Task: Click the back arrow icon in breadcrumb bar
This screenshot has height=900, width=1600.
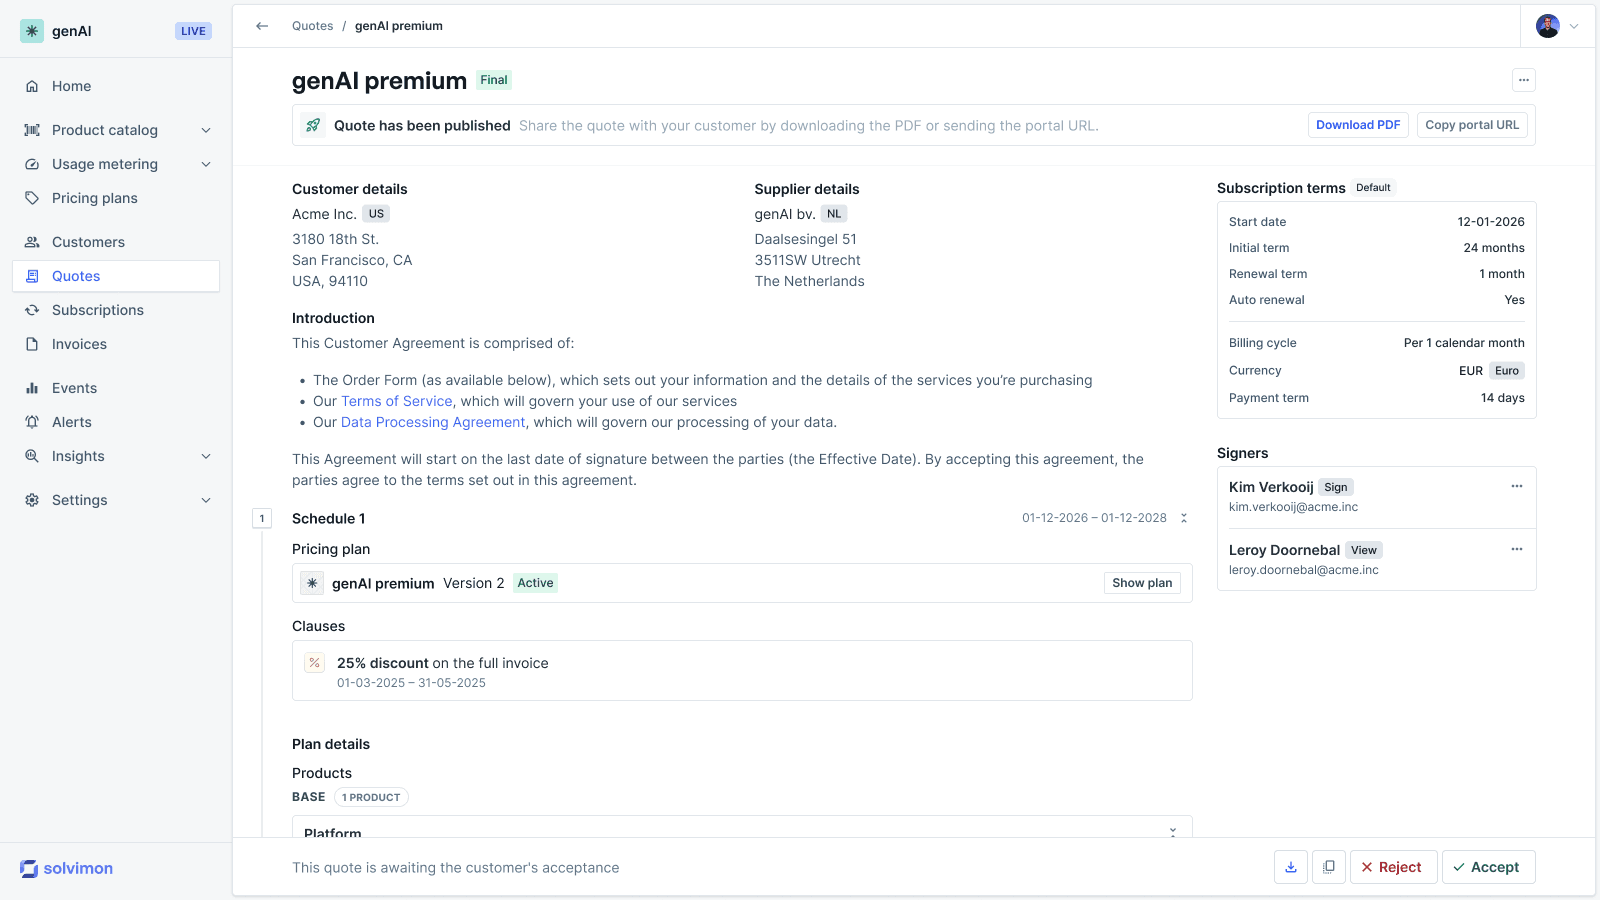Action: (262, 26)
